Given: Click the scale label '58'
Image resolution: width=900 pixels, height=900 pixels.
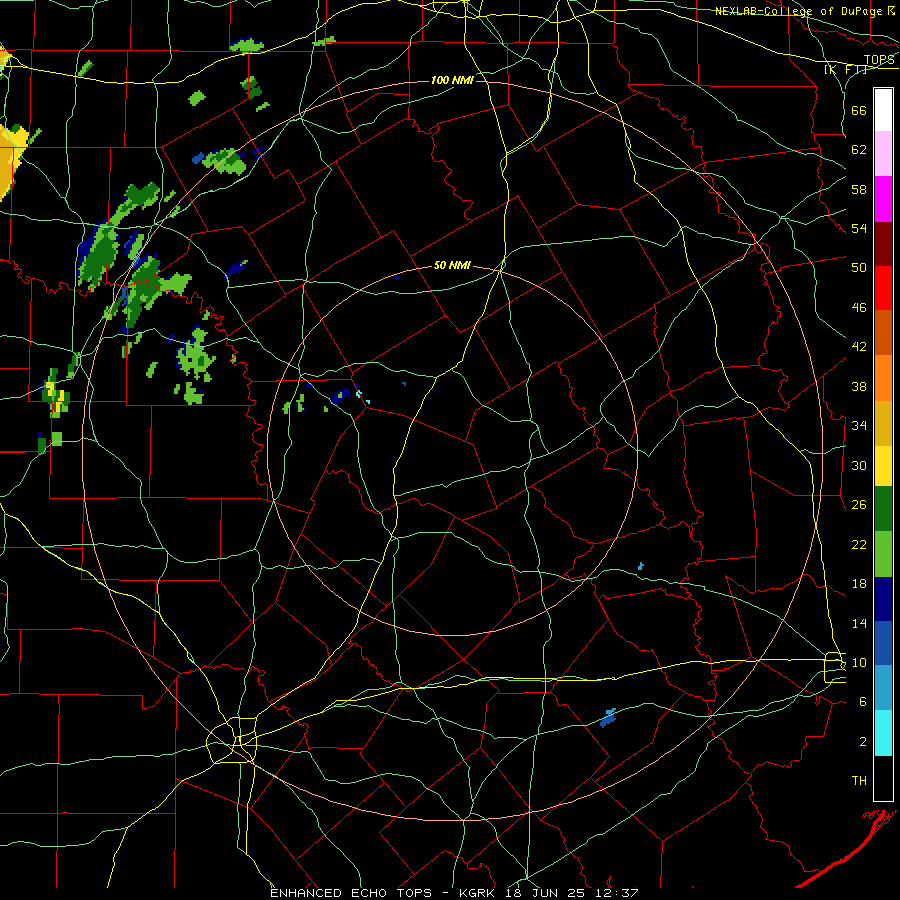Looking at the screenshot, I should [x=859, y=189].
